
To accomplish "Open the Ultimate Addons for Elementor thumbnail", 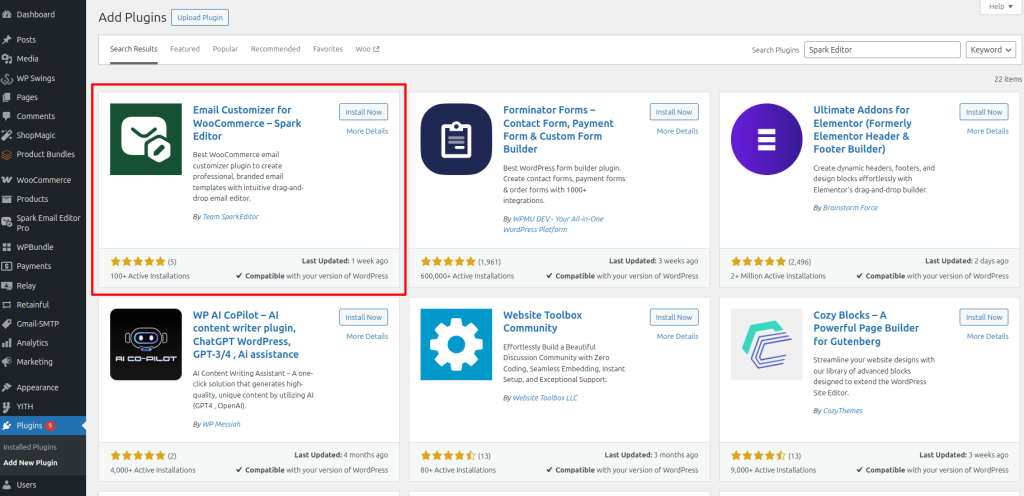I will pos(767,139).
